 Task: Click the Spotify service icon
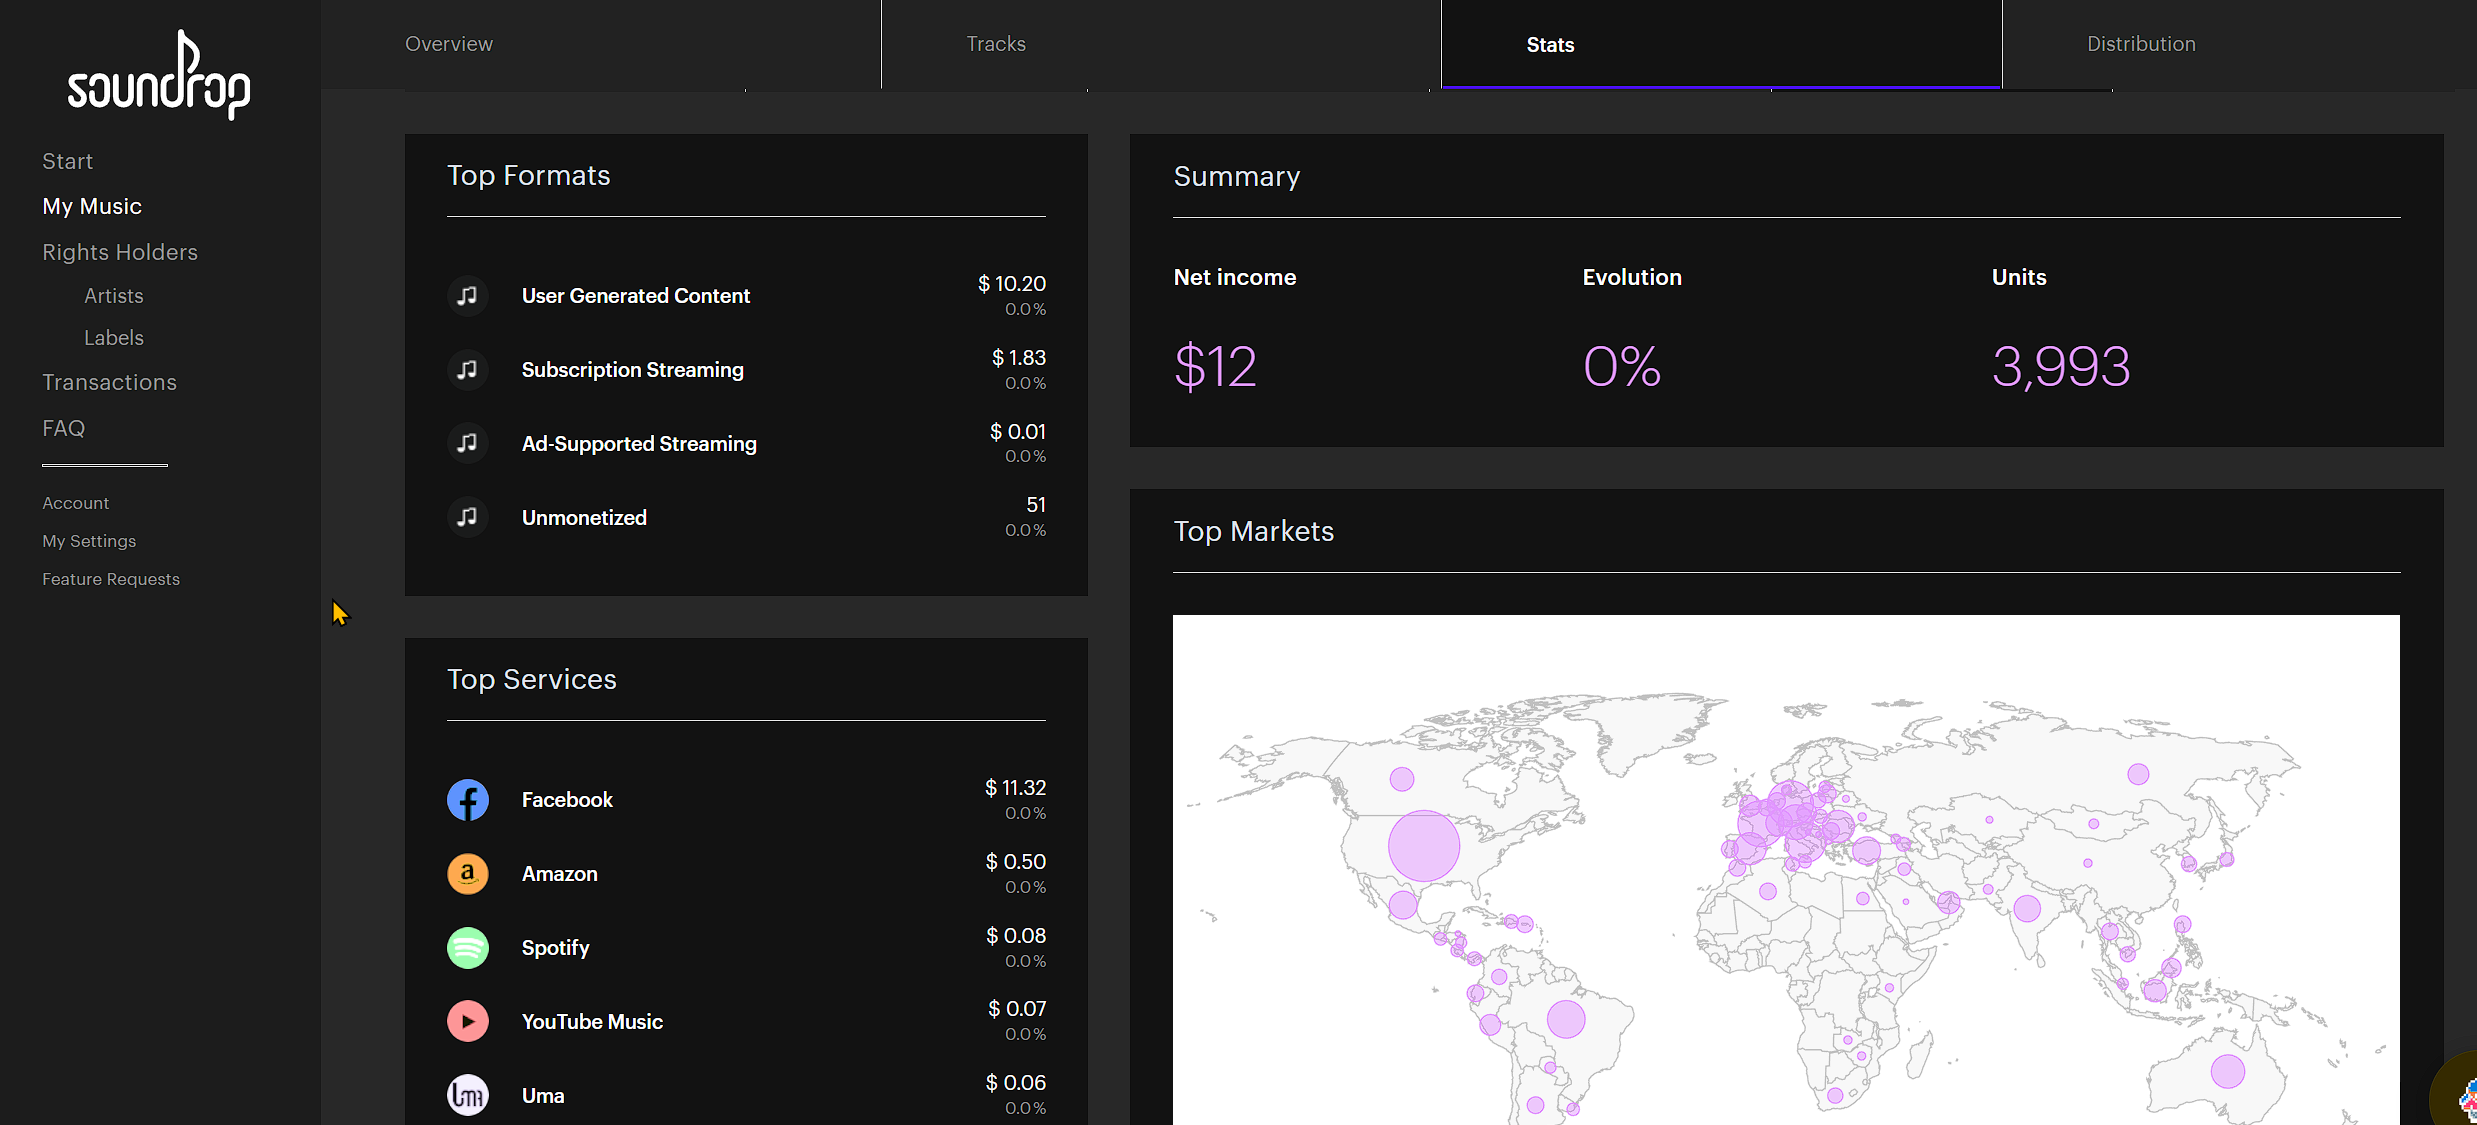pyautogui.click(x=467, y=948)
